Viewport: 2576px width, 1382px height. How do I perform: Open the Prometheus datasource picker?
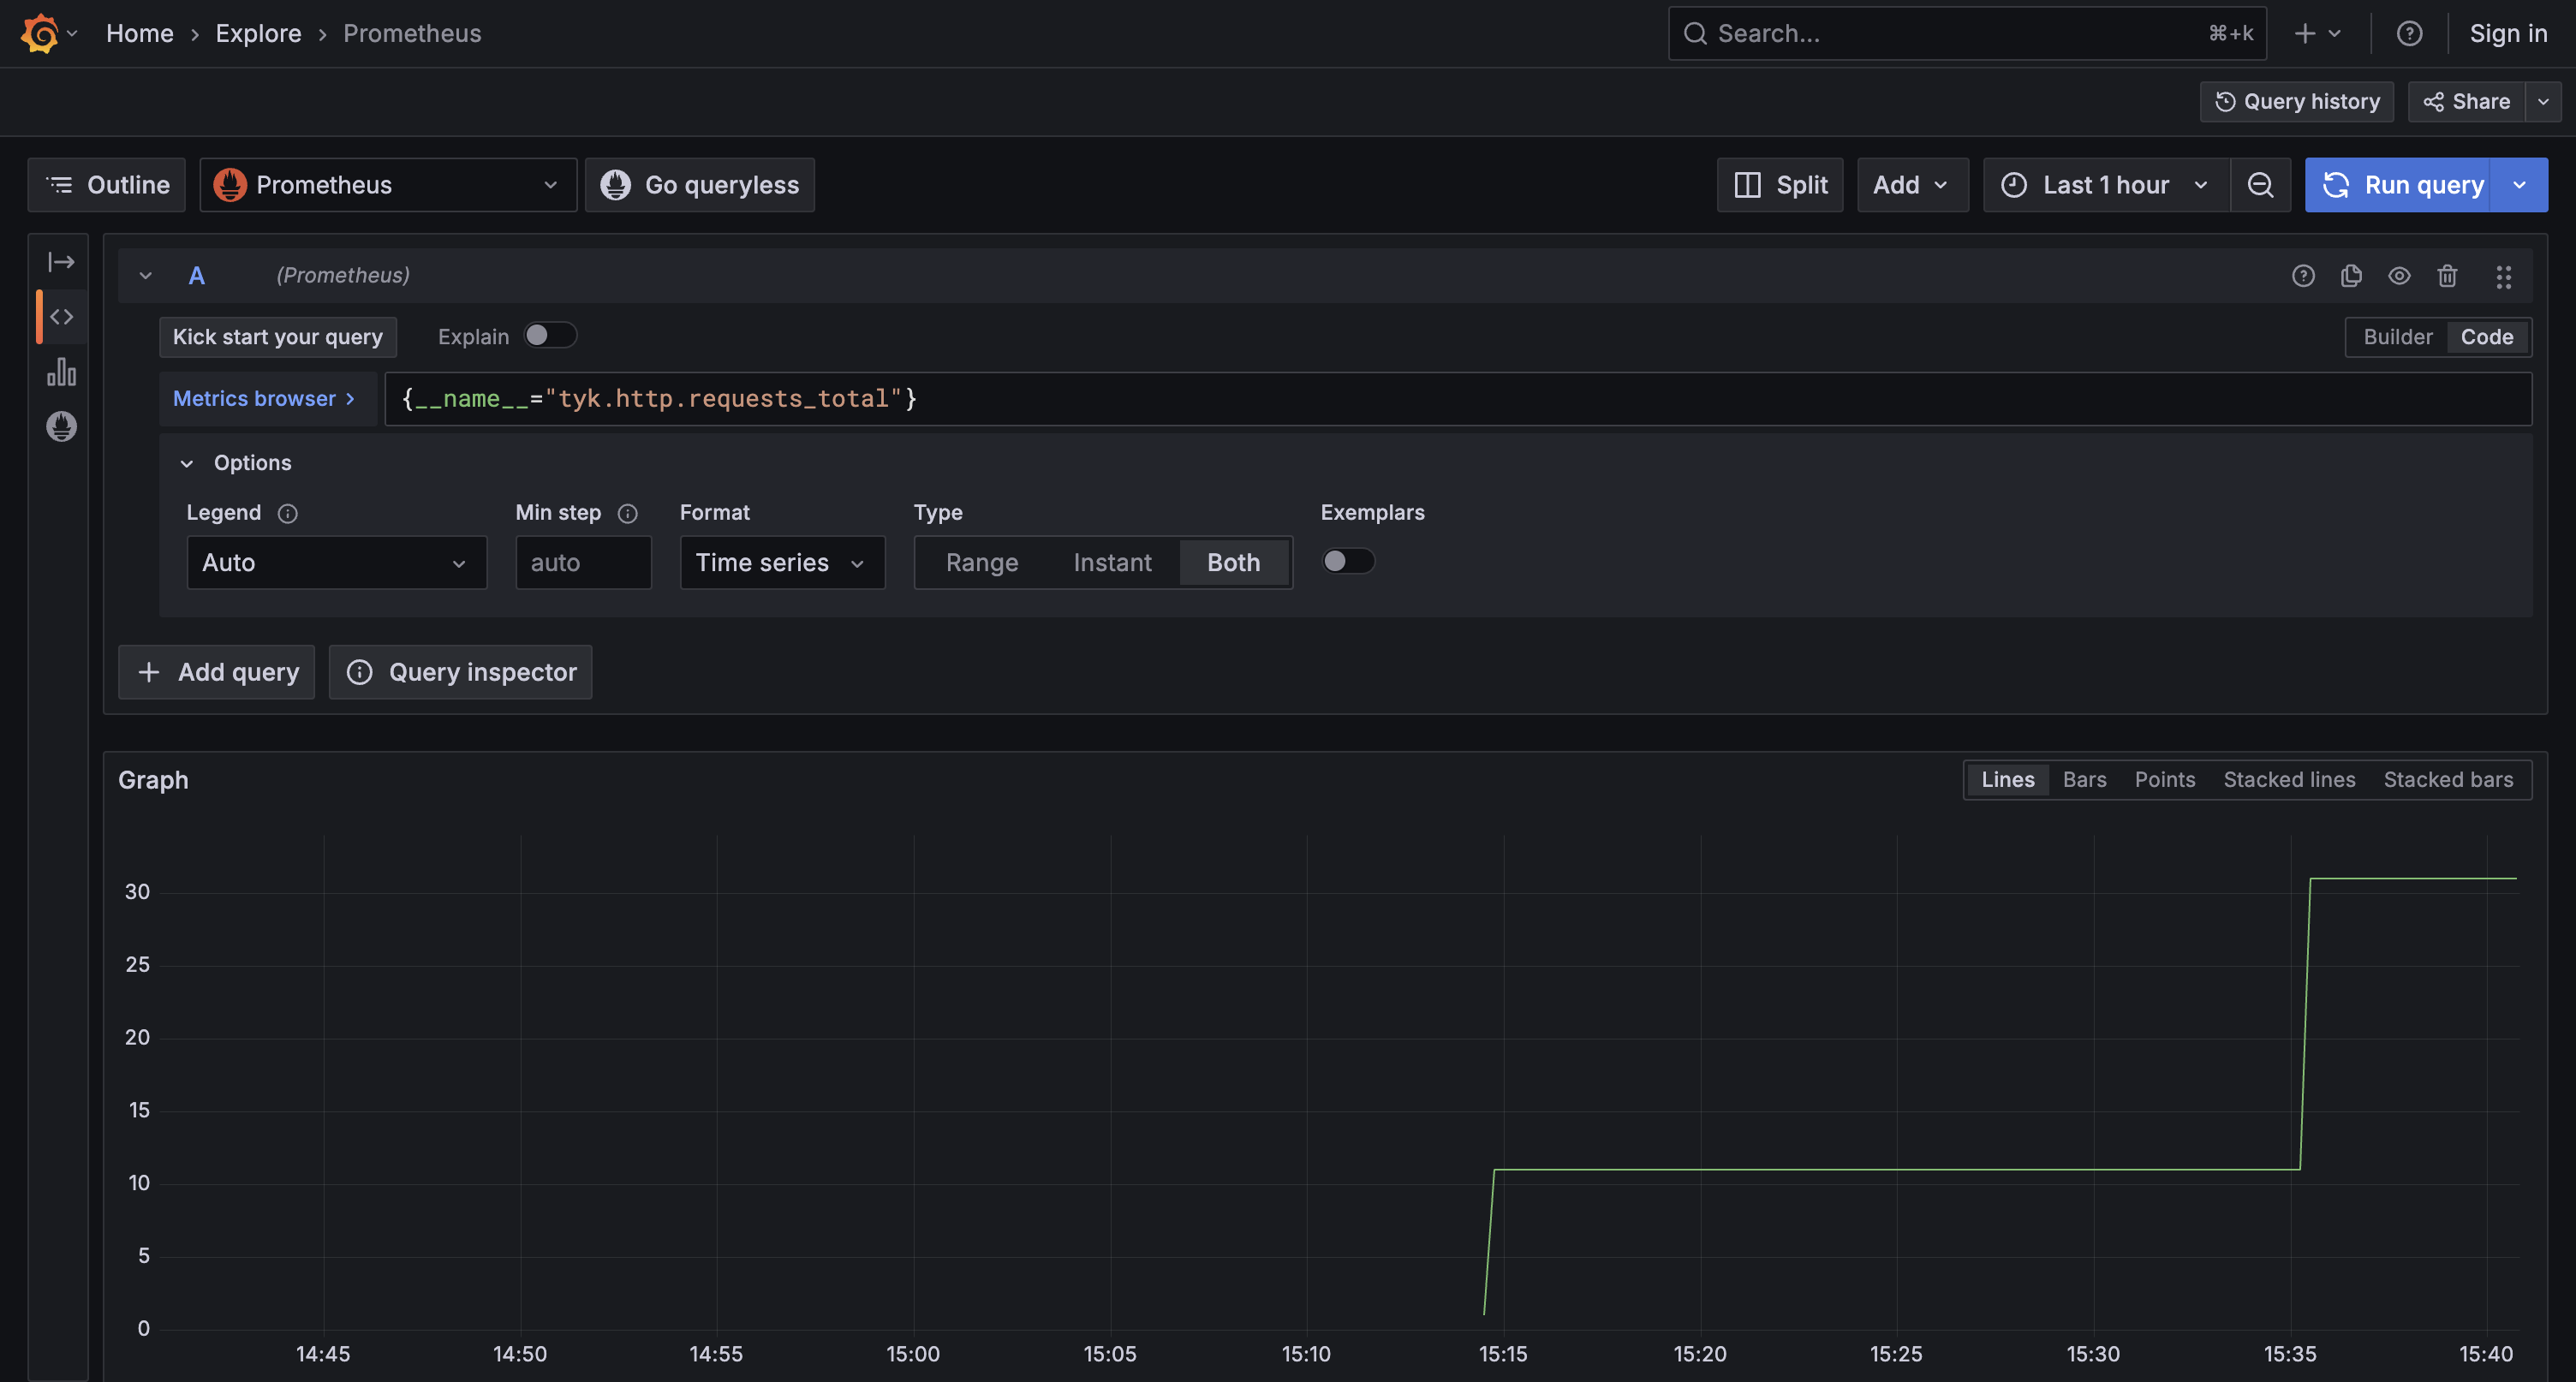pyautogui.click(x=388, y=185)
